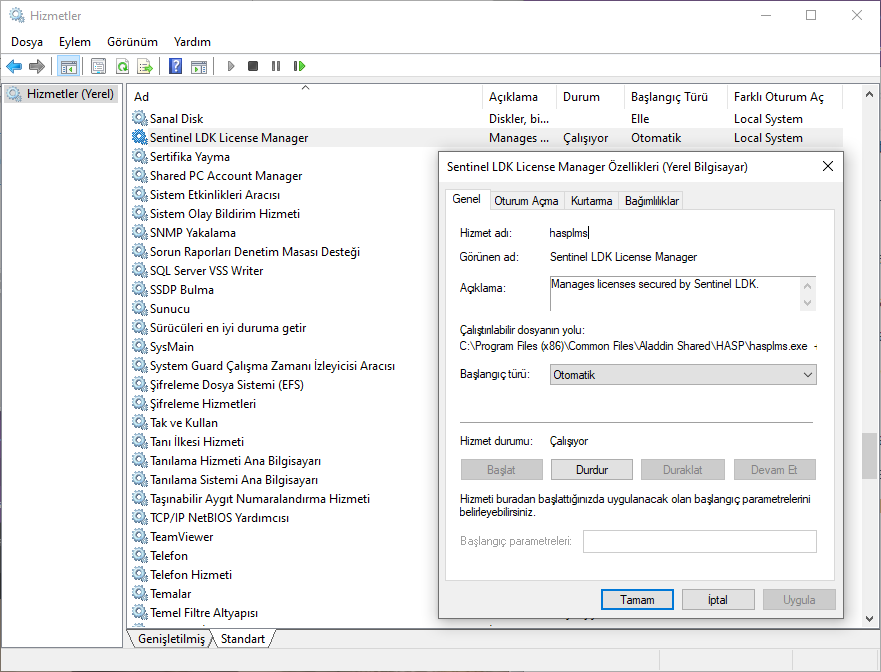Select the Standart view tab
Image resolution: width=881 pixels, height=672 pixels.
[243, 639]
